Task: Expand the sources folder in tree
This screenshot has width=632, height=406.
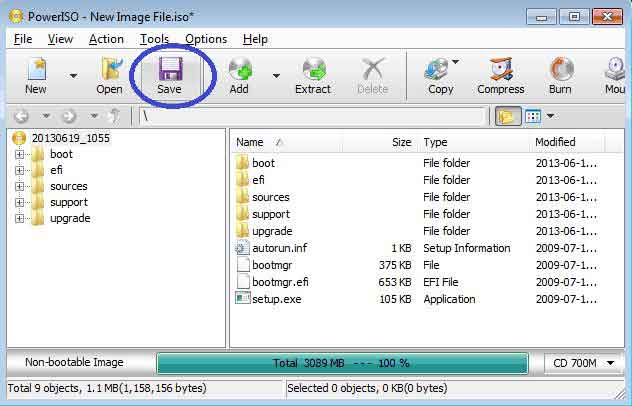Action: coord(19,187)
